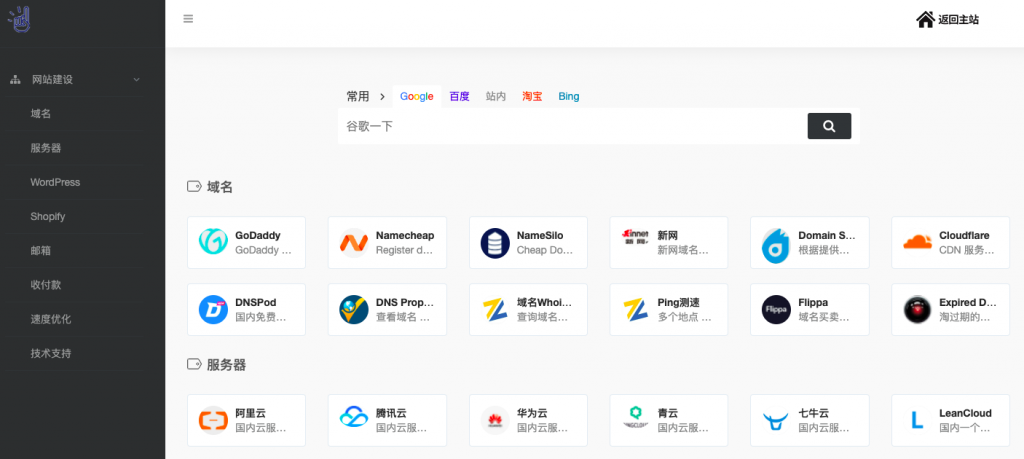
Task: Click the 域名Whois card icon
Action: [x=495, y=309]
